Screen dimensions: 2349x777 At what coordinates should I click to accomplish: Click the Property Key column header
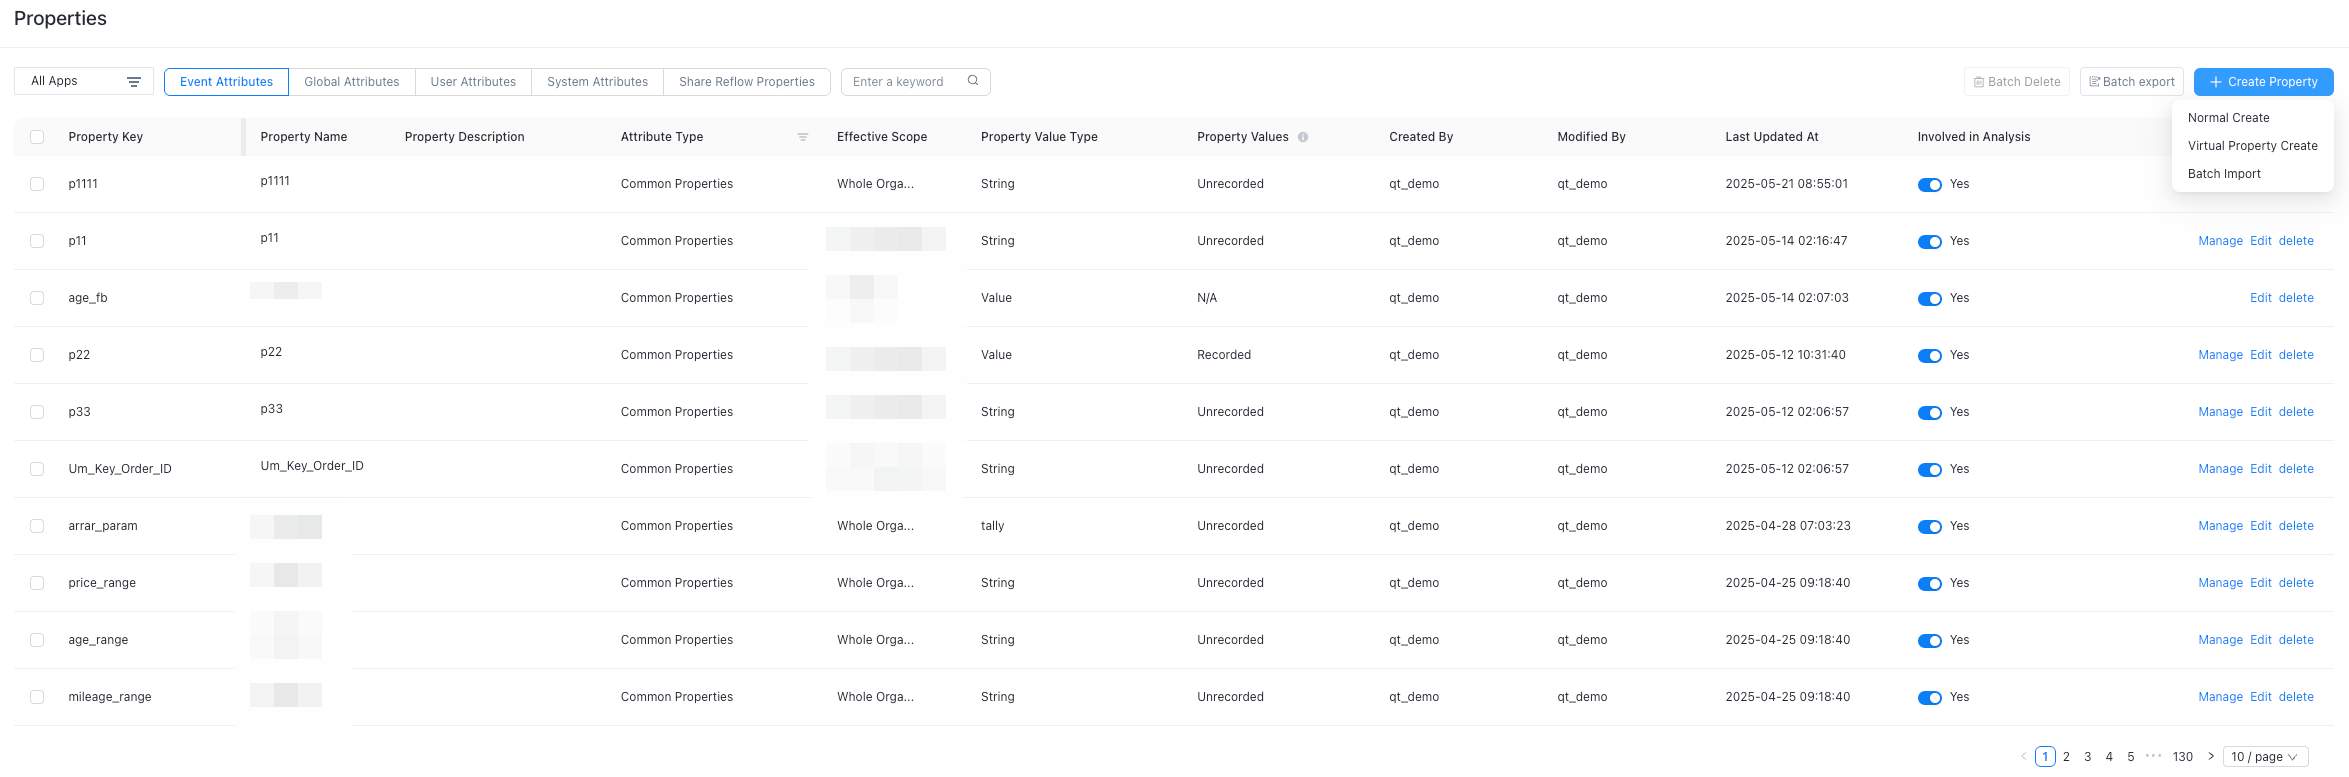105,137
